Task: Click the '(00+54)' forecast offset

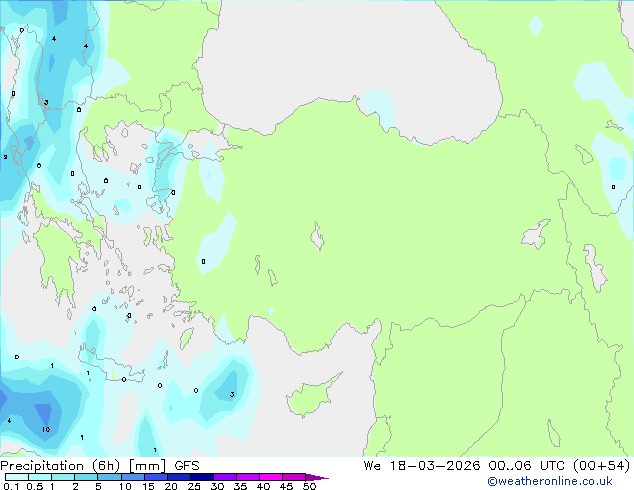Action: tap(601, 466)
